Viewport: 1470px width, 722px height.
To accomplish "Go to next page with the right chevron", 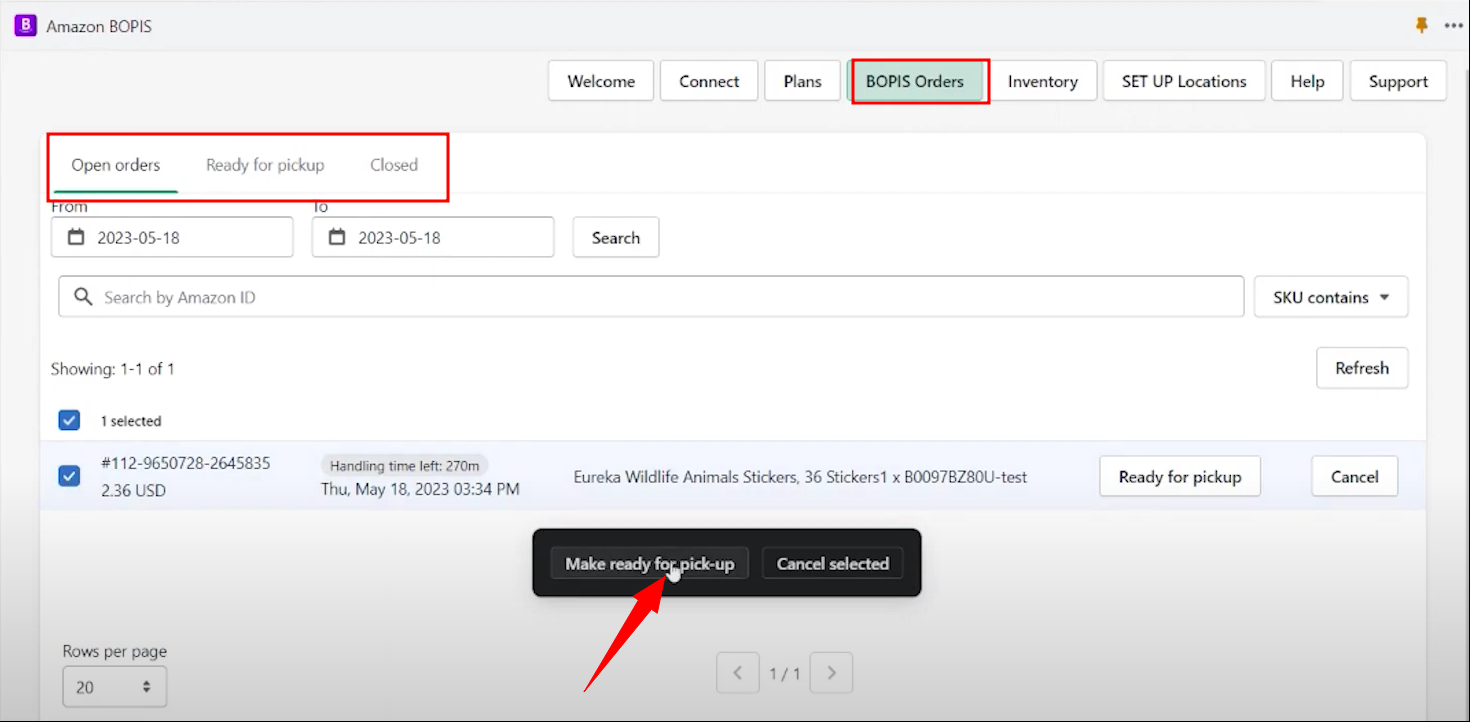I will pos(831,673).
